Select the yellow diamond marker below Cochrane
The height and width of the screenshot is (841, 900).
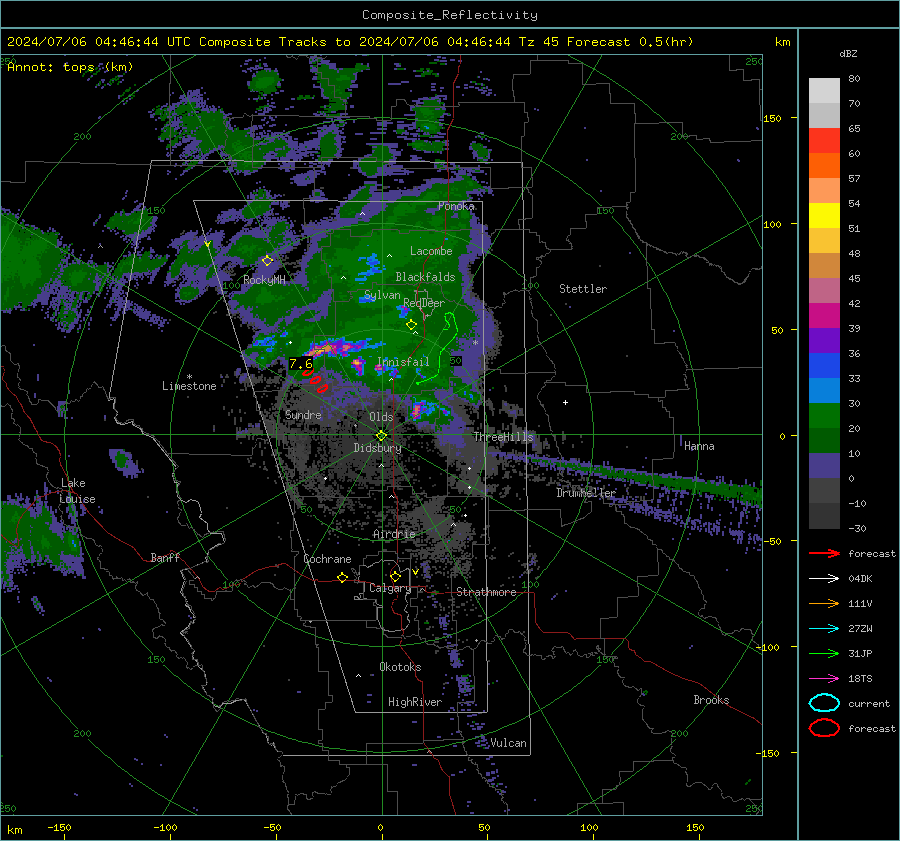coord(343,577)
